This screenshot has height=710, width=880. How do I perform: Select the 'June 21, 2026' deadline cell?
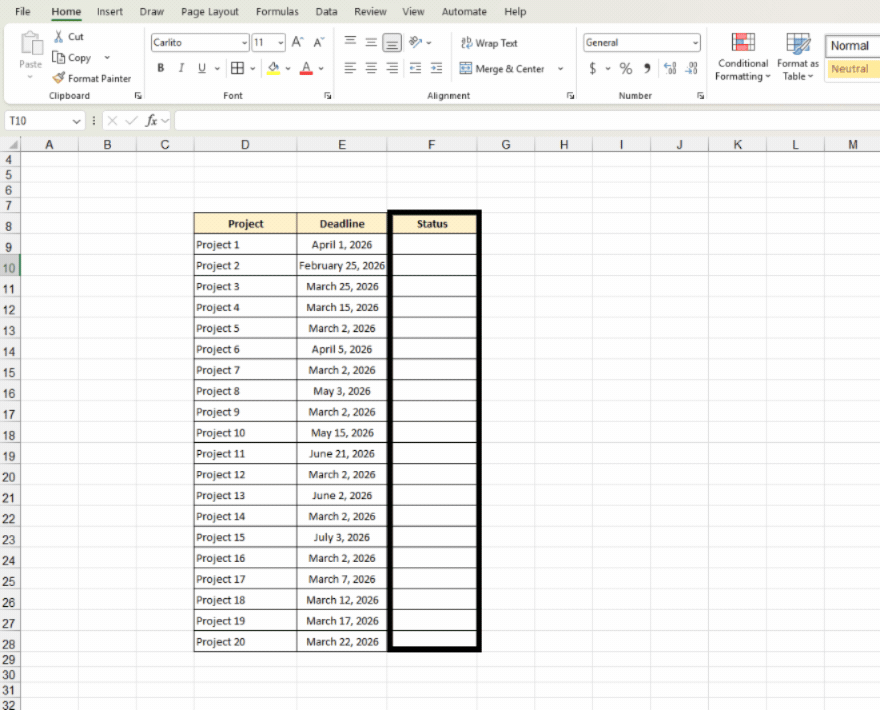tap(342, 454)
